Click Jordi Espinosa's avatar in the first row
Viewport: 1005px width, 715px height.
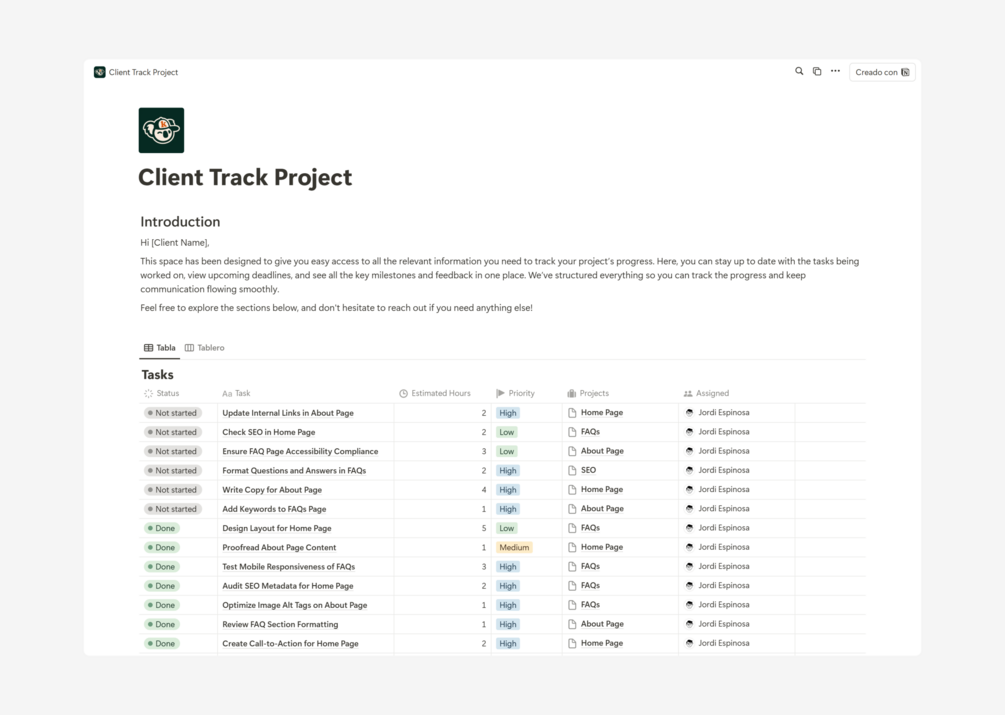(x=689, y=413)
